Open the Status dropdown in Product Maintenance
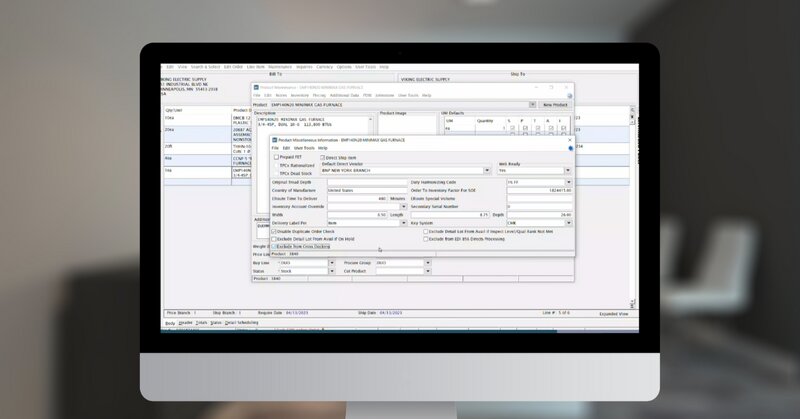 click(x=332, y=271)
